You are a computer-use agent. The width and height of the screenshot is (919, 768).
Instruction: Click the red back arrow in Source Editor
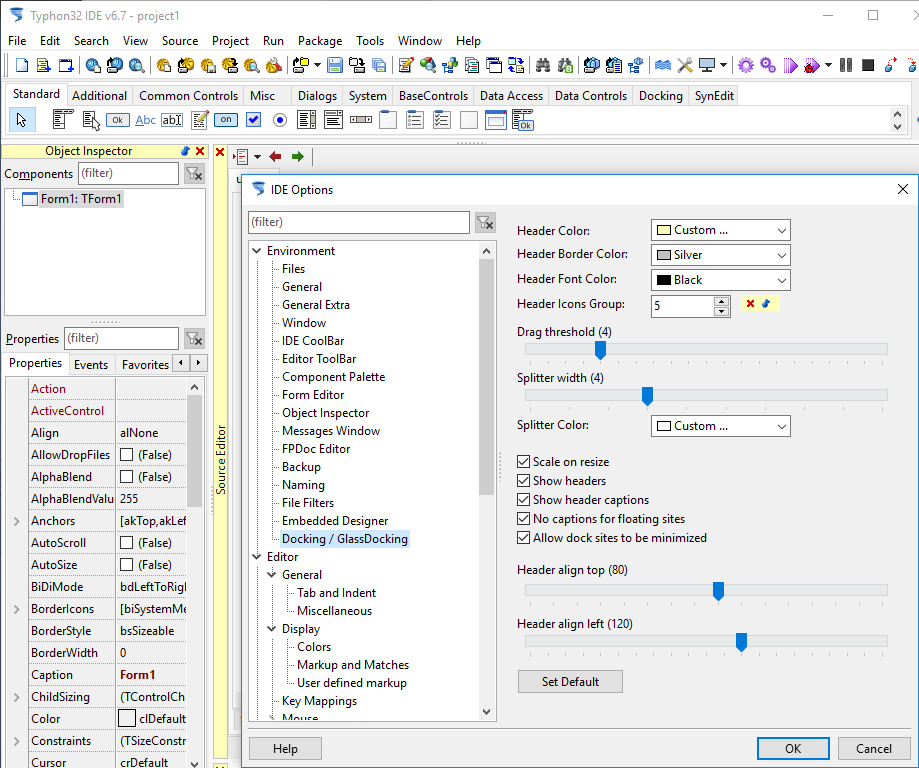(x=275, y=157)
